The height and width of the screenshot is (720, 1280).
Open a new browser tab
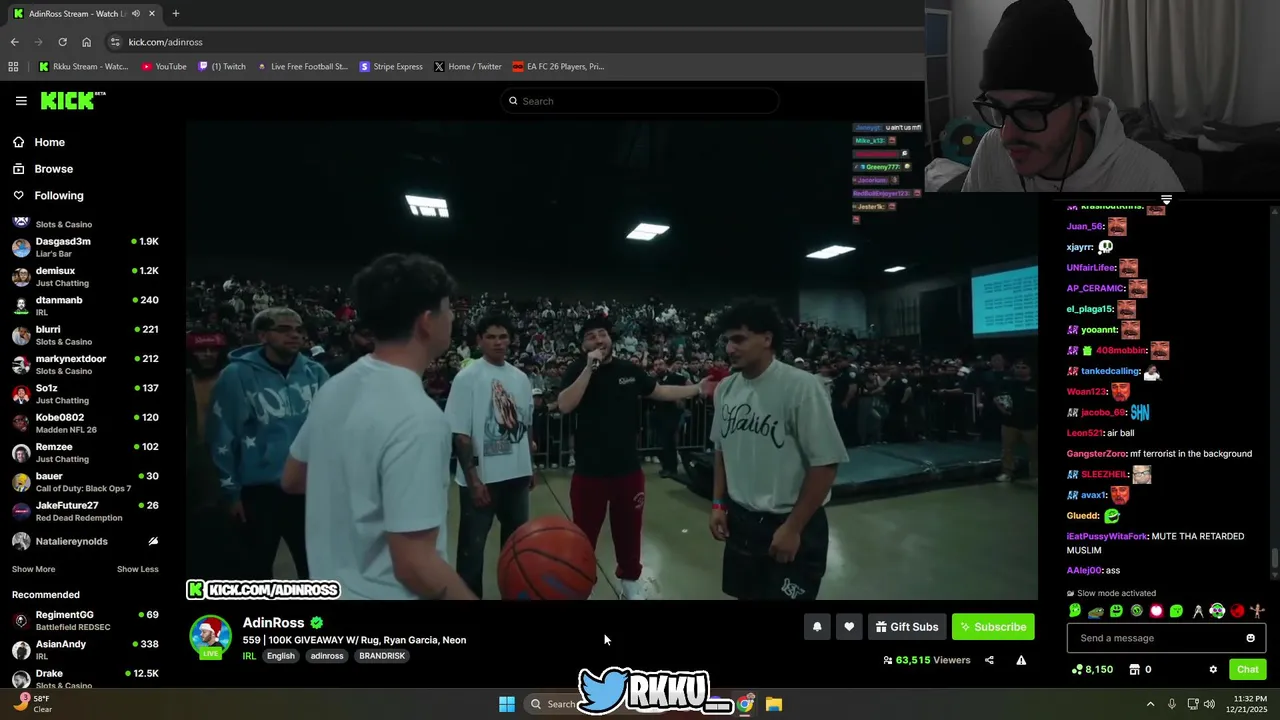(176, 13)
